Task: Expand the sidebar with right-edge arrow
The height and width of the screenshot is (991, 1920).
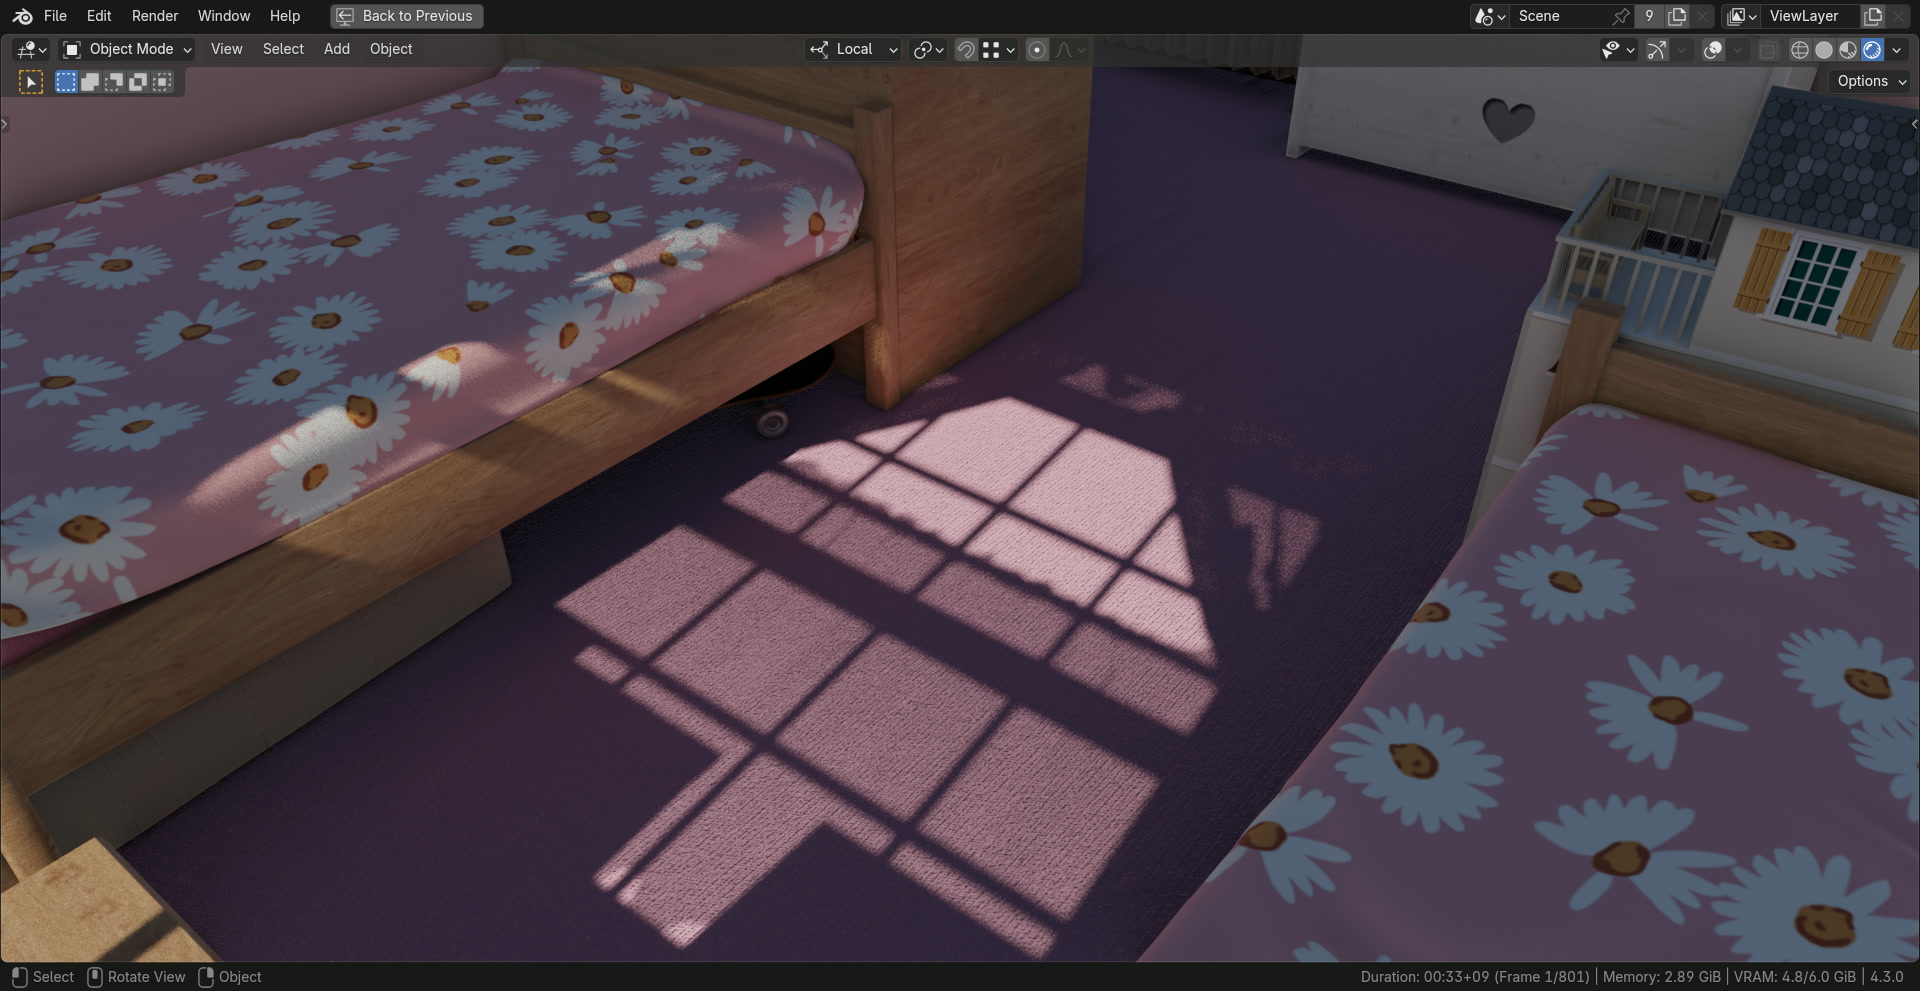Action: (x=1914, y=124)
